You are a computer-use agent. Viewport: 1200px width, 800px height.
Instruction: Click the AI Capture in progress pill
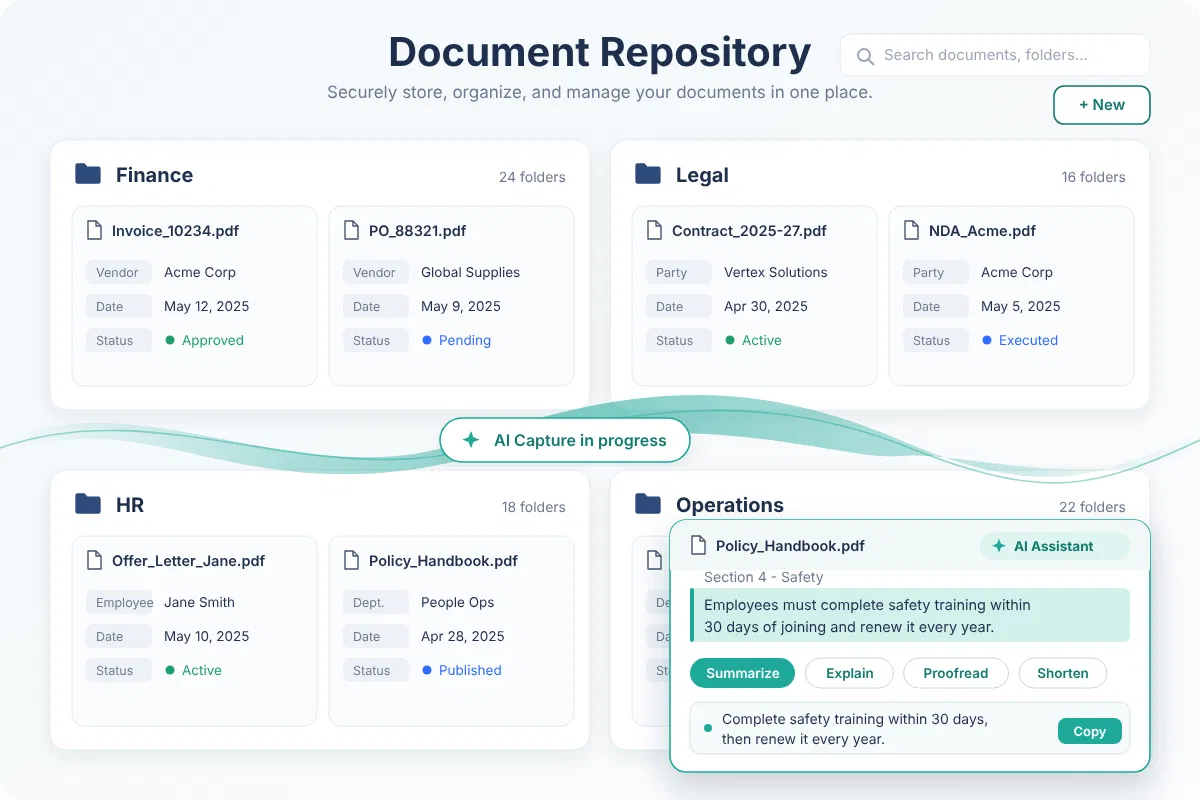[565, 440]
